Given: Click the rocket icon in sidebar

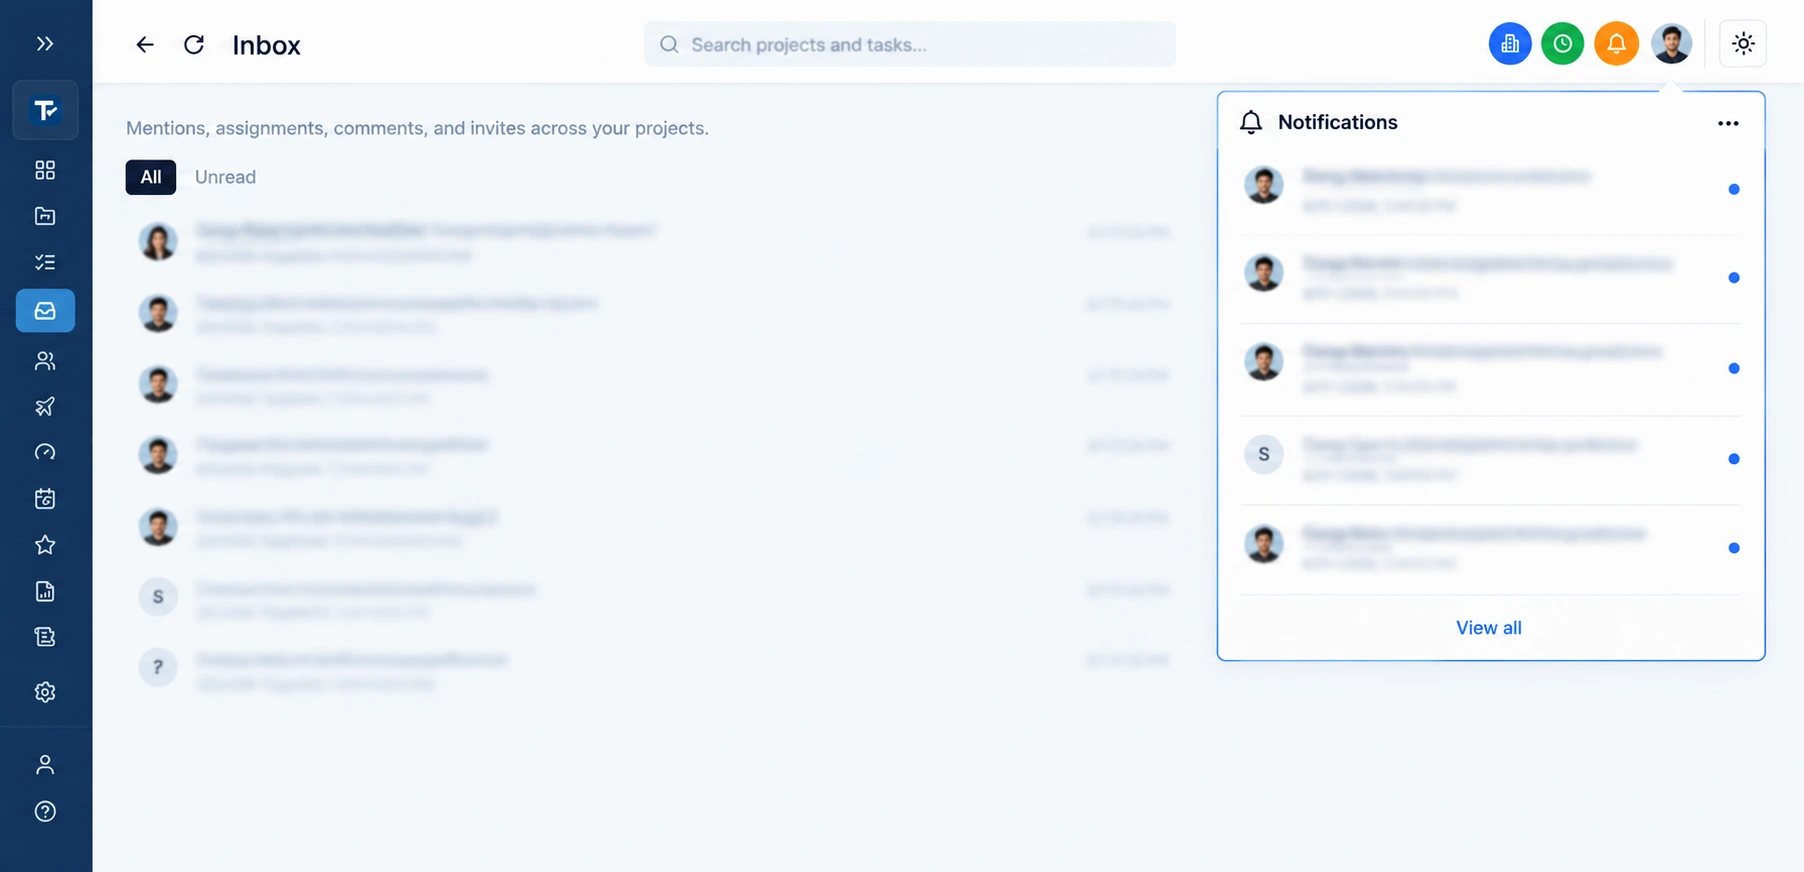Looking at the screenshot, I should (x=45, y=407).
